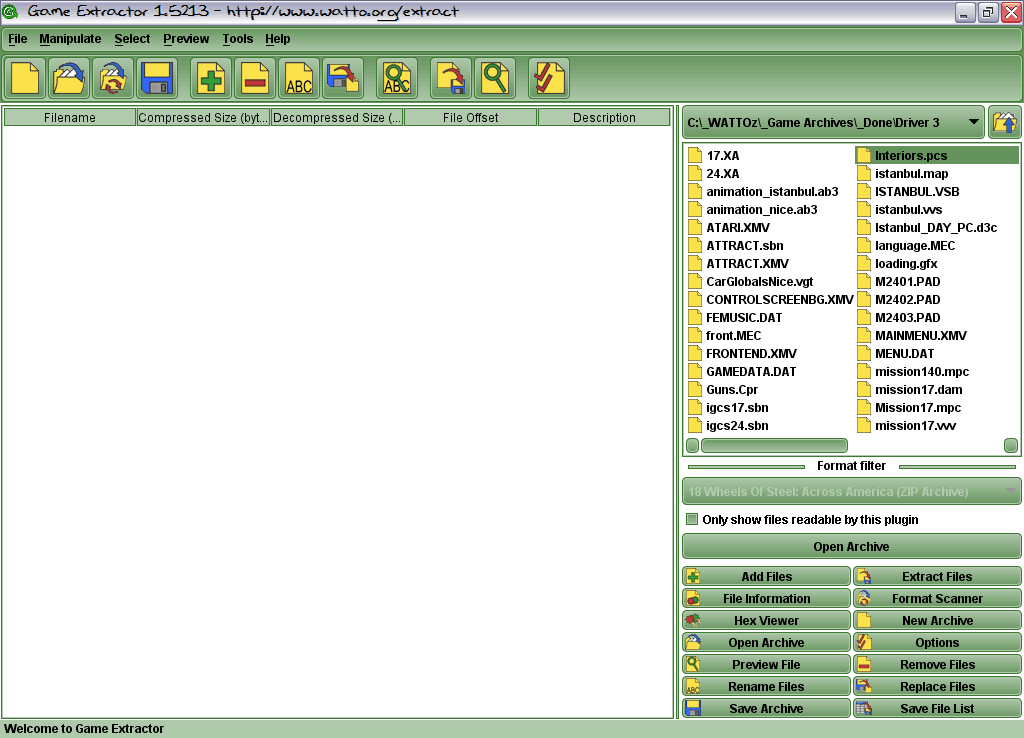Click the file list horizontal scrollbar
This screenshot has height=738, width=1024.
[x=774, y=446]
